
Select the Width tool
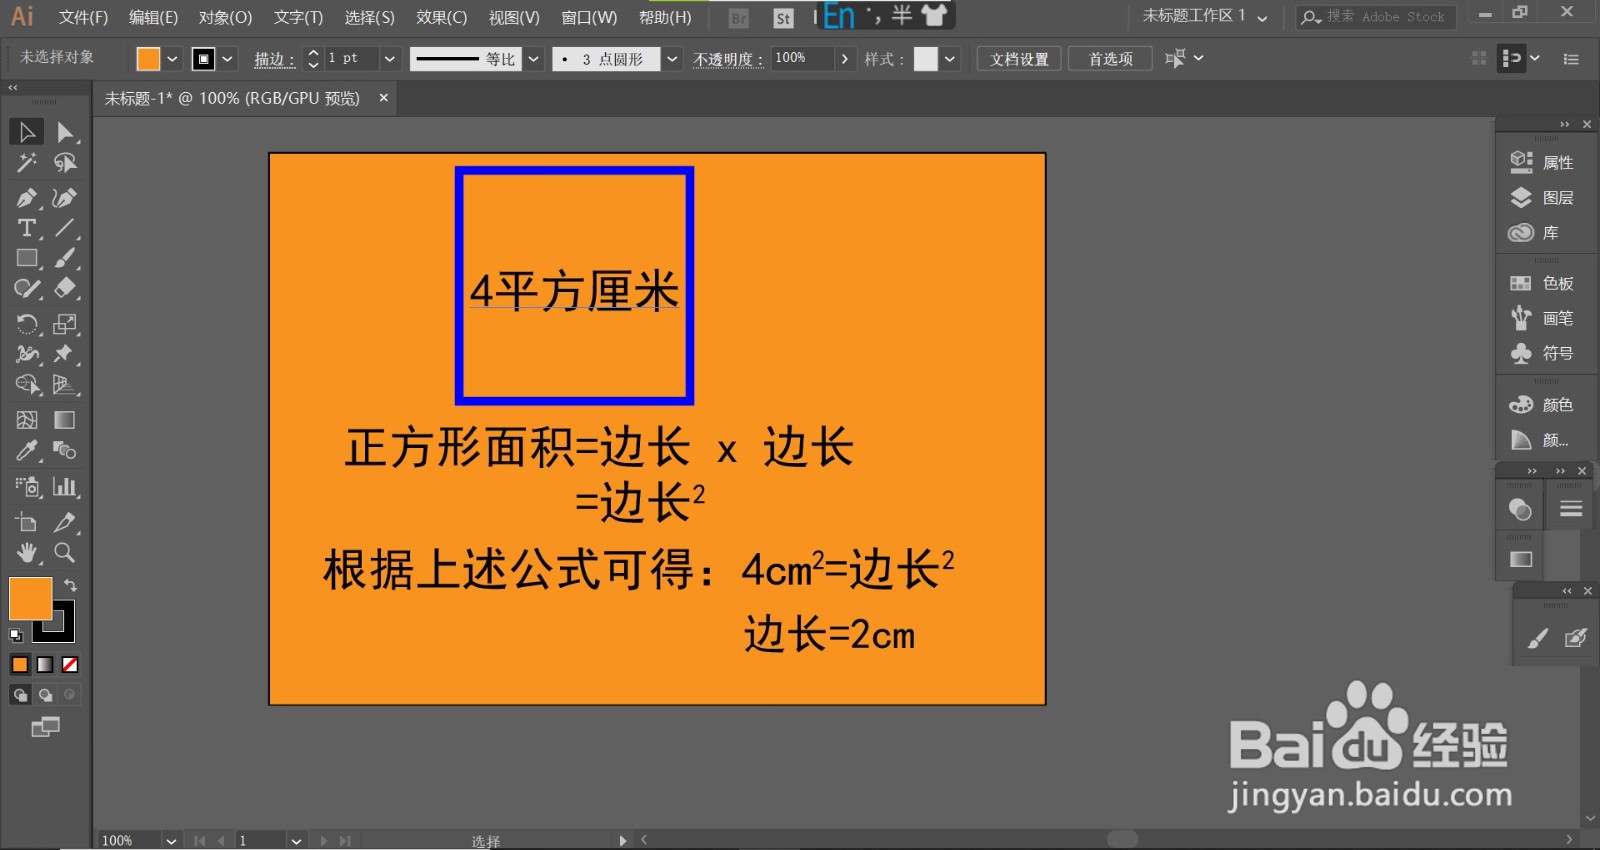[x=27, y=354]
